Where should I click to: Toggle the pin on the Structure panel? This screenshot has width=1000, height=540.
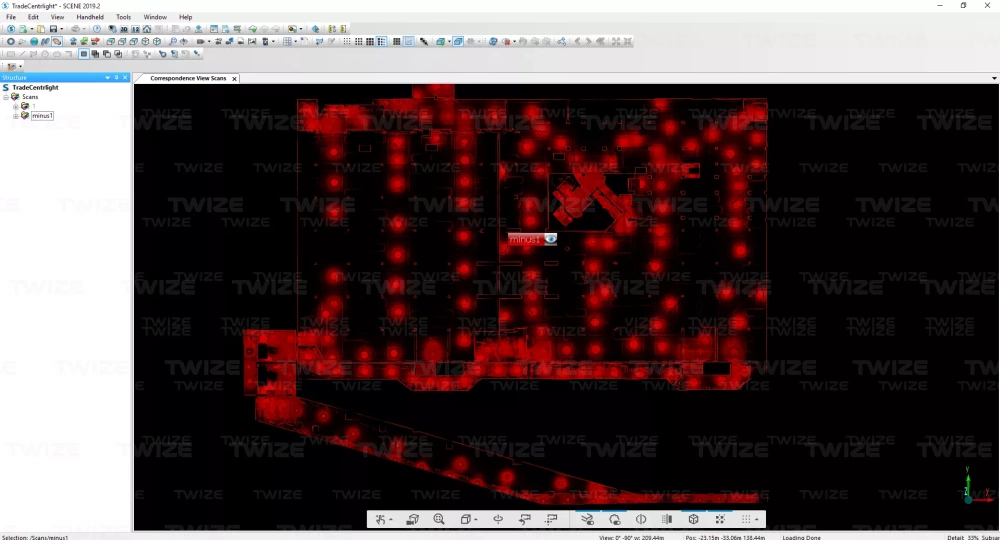pos(116,77)
